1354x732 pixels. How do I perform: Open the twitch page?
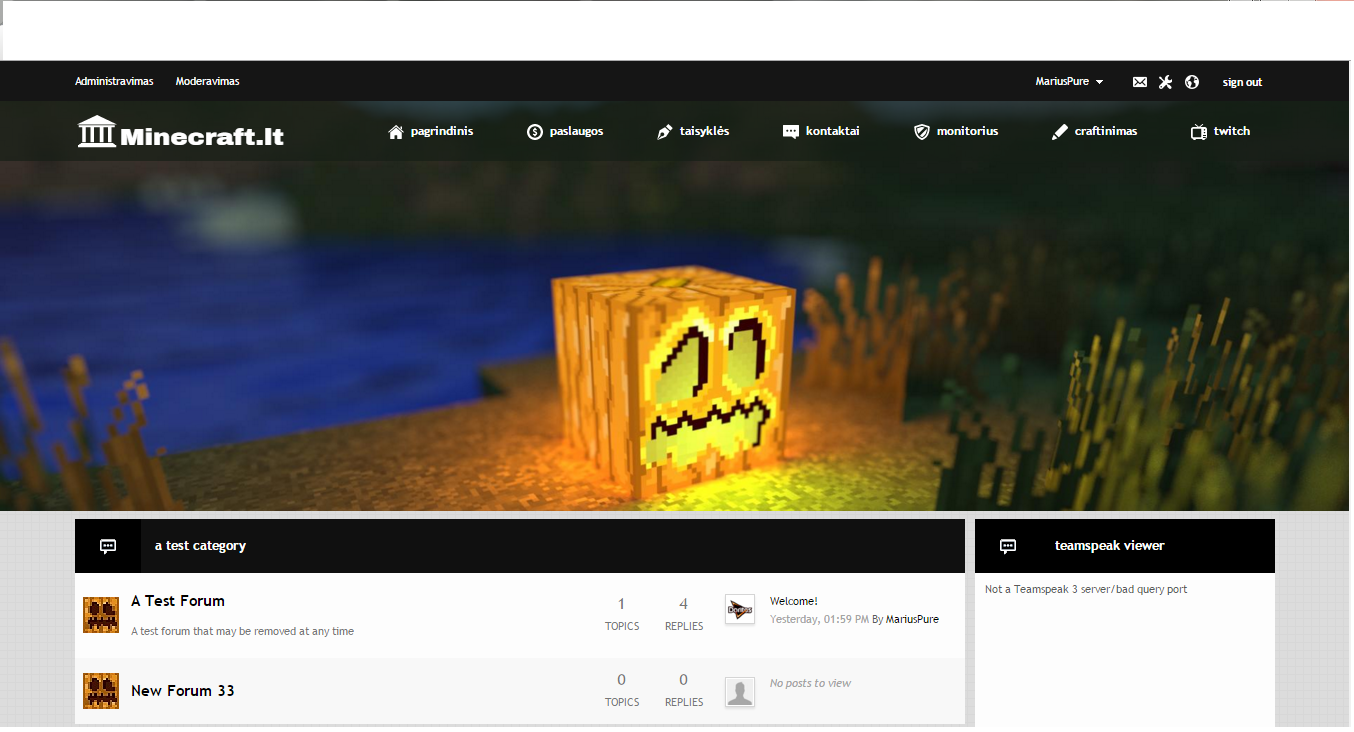(1231, 131)
